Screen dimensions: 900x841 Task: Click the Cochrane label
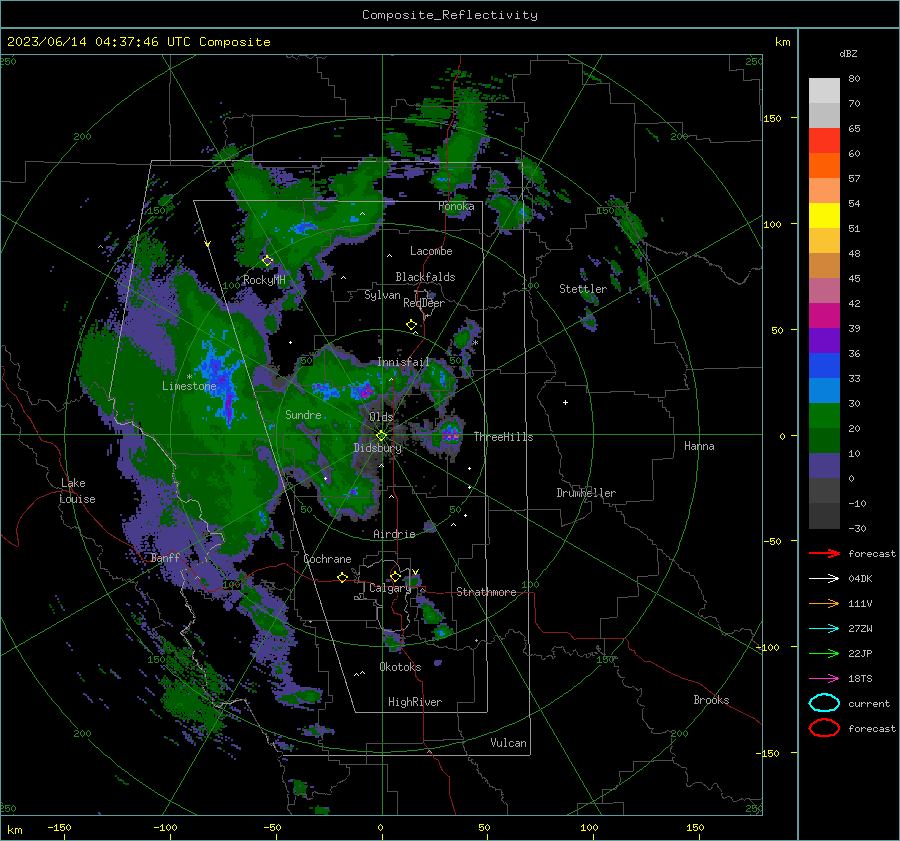click(327, 559)
